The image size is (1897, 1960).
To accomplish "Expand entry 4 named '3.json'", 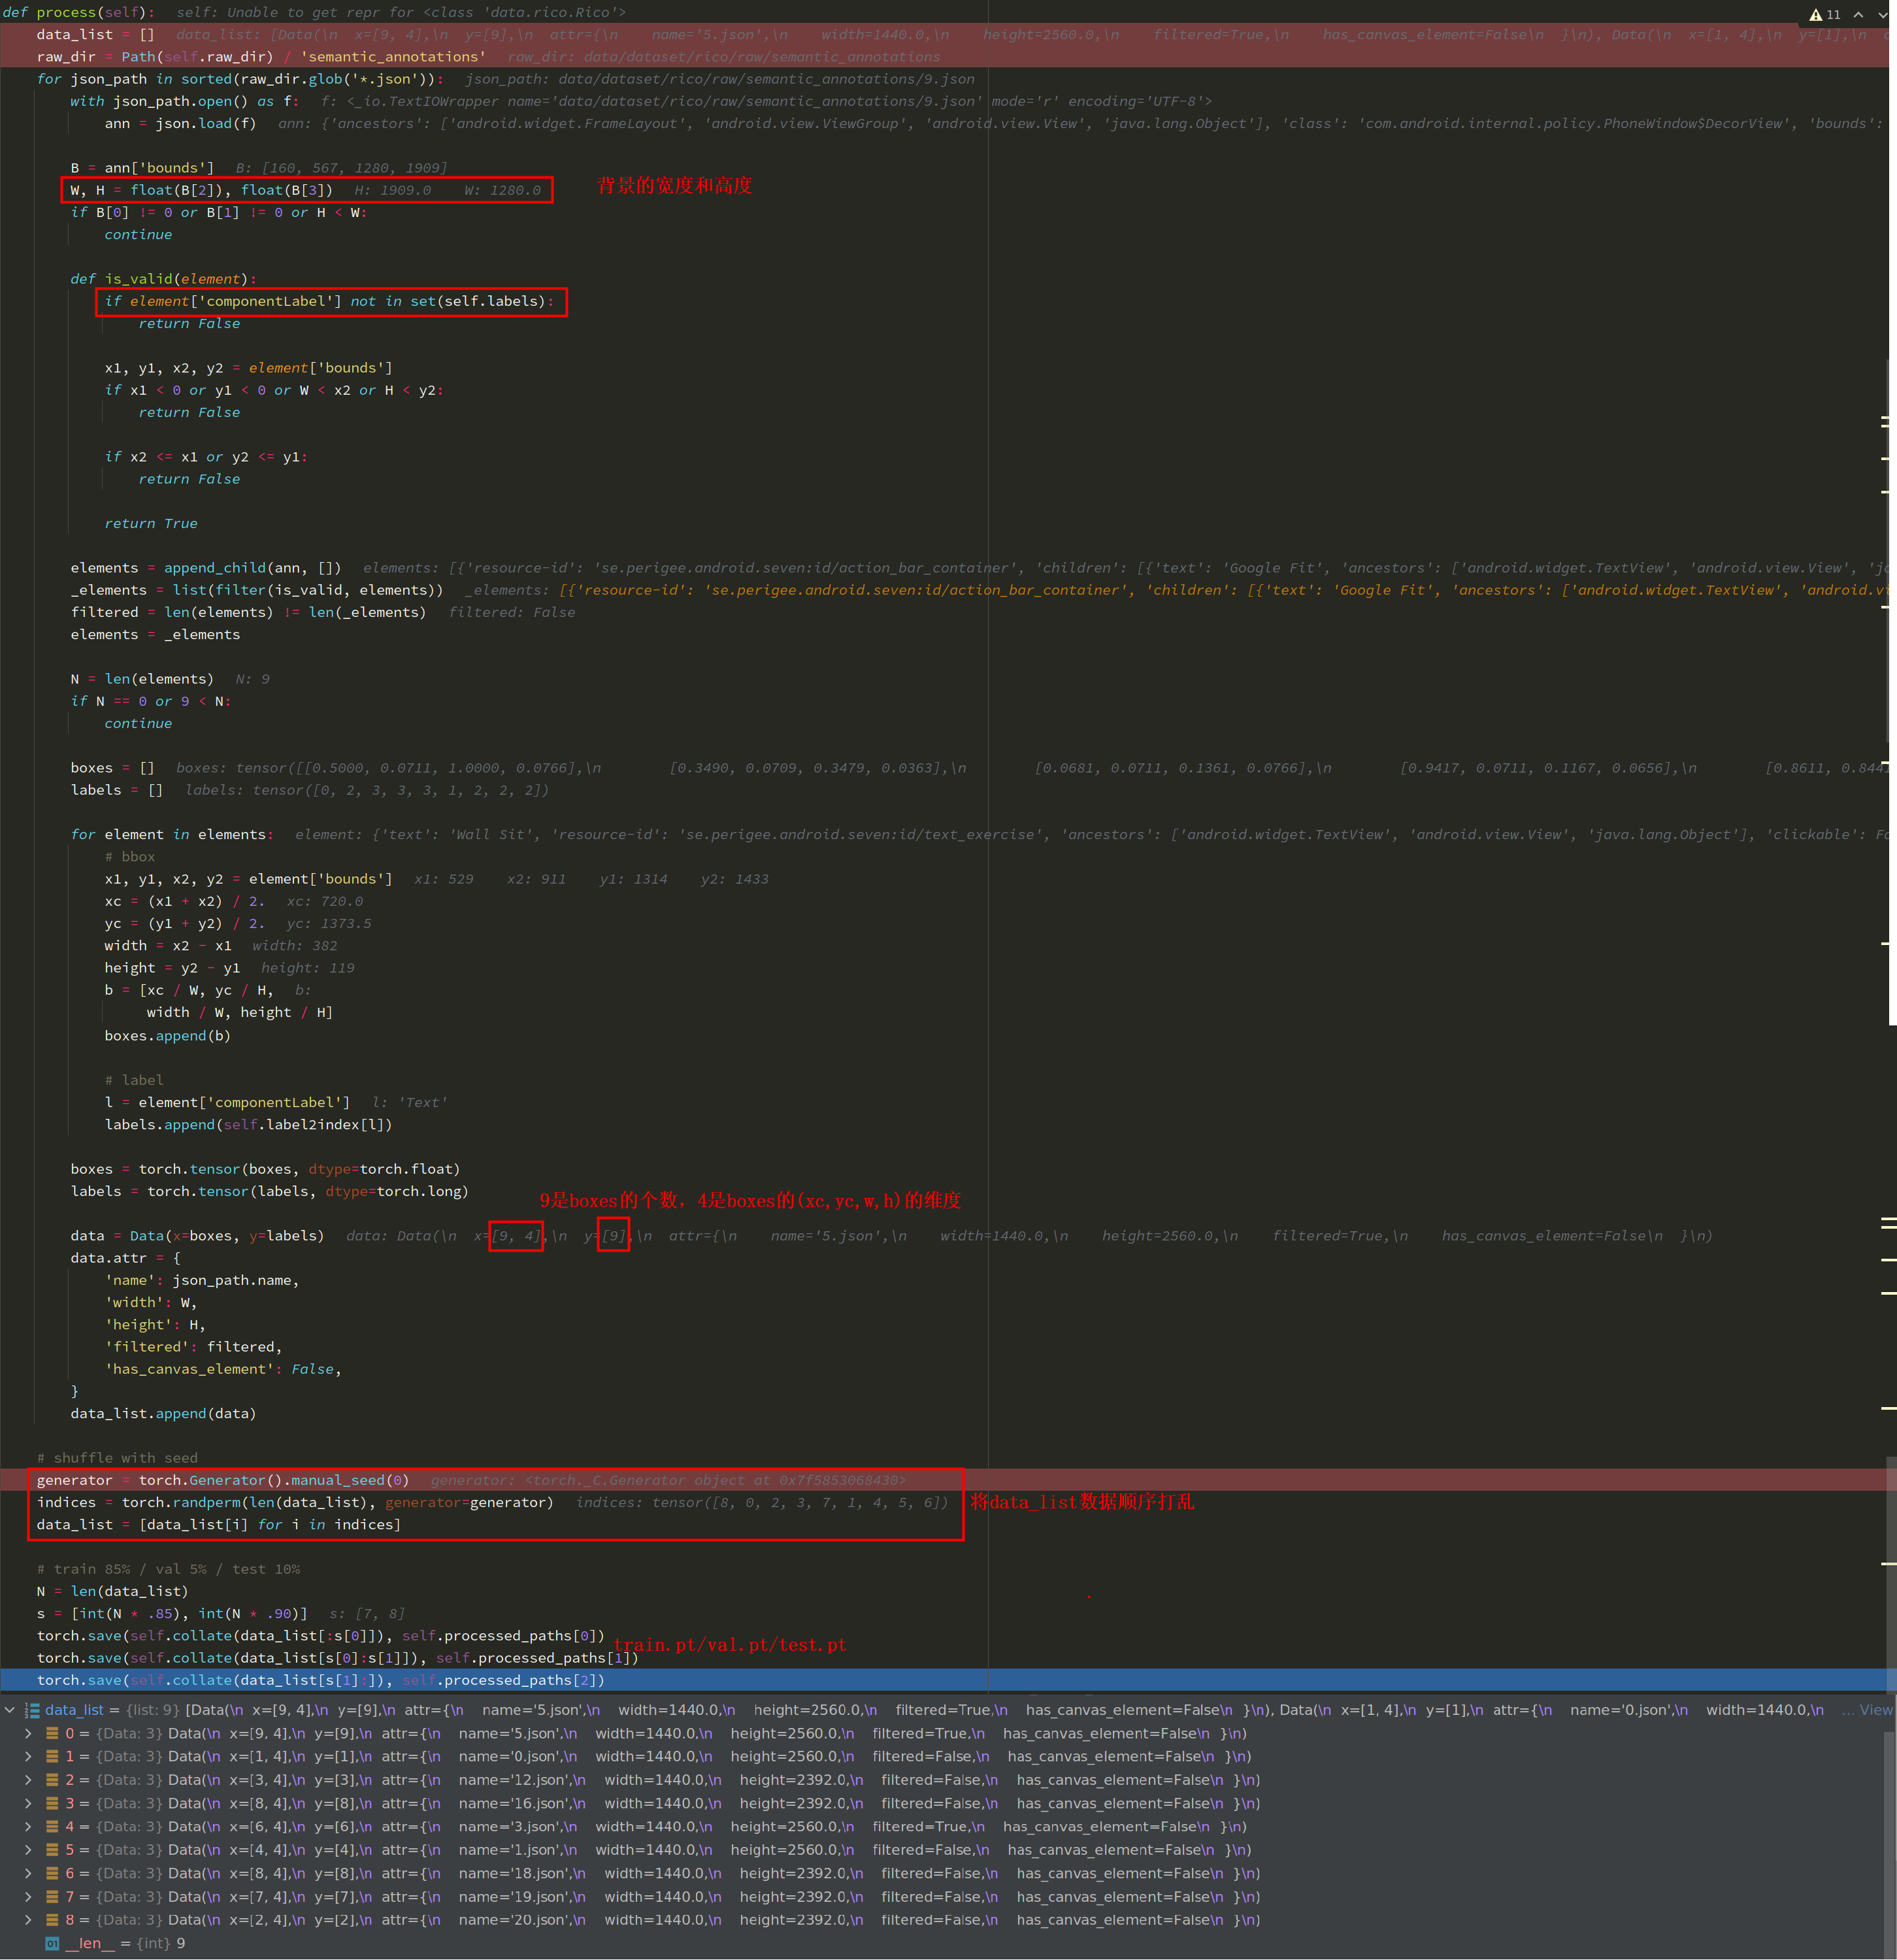I will coord(28,1826).
